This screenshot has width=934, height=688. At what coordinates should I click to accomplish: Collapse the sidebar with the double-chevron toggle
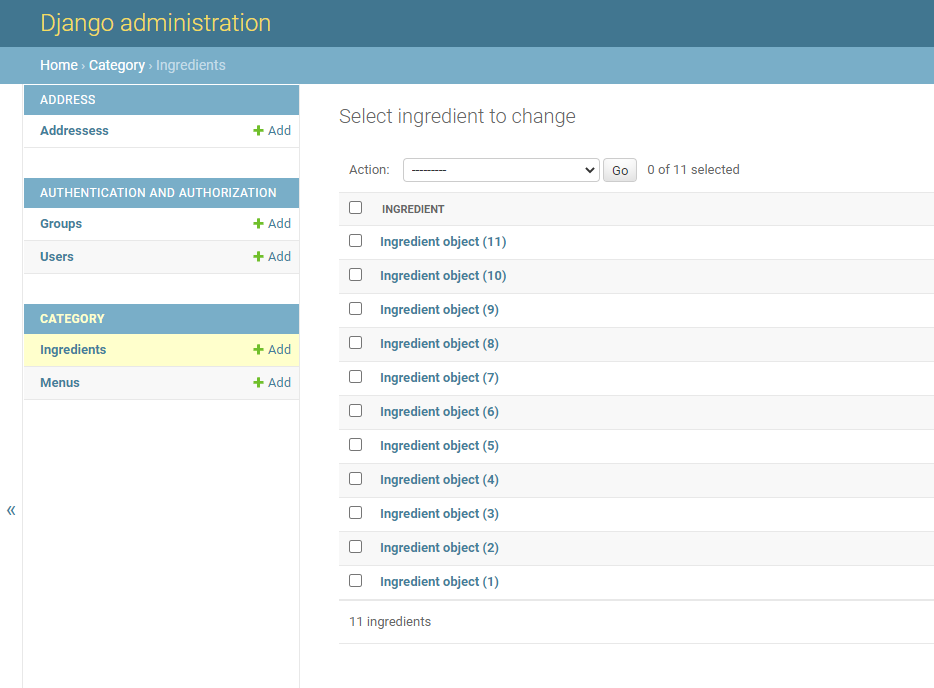click(11, 510)
